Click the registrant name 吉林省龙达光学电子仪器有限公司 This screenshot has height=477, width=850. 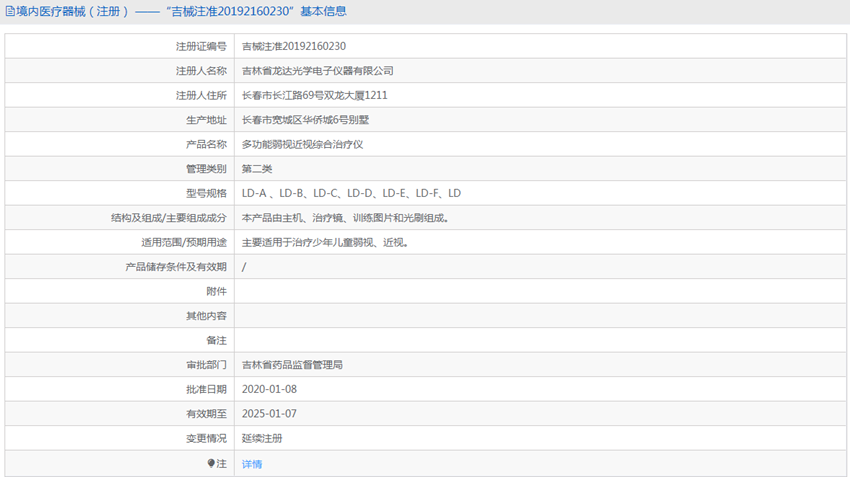point(318,71)
